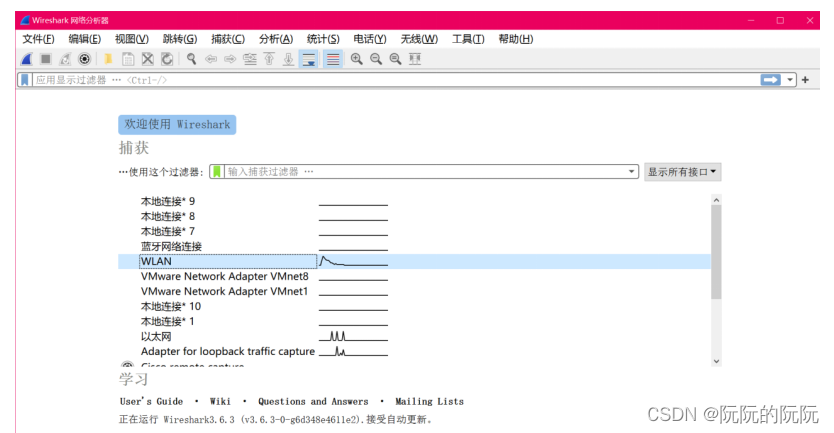Image resolution: width=834 pixels, height=433 pixels.
Task: Toggle packet colorization rules icon
Action: (x=333, y=59)
